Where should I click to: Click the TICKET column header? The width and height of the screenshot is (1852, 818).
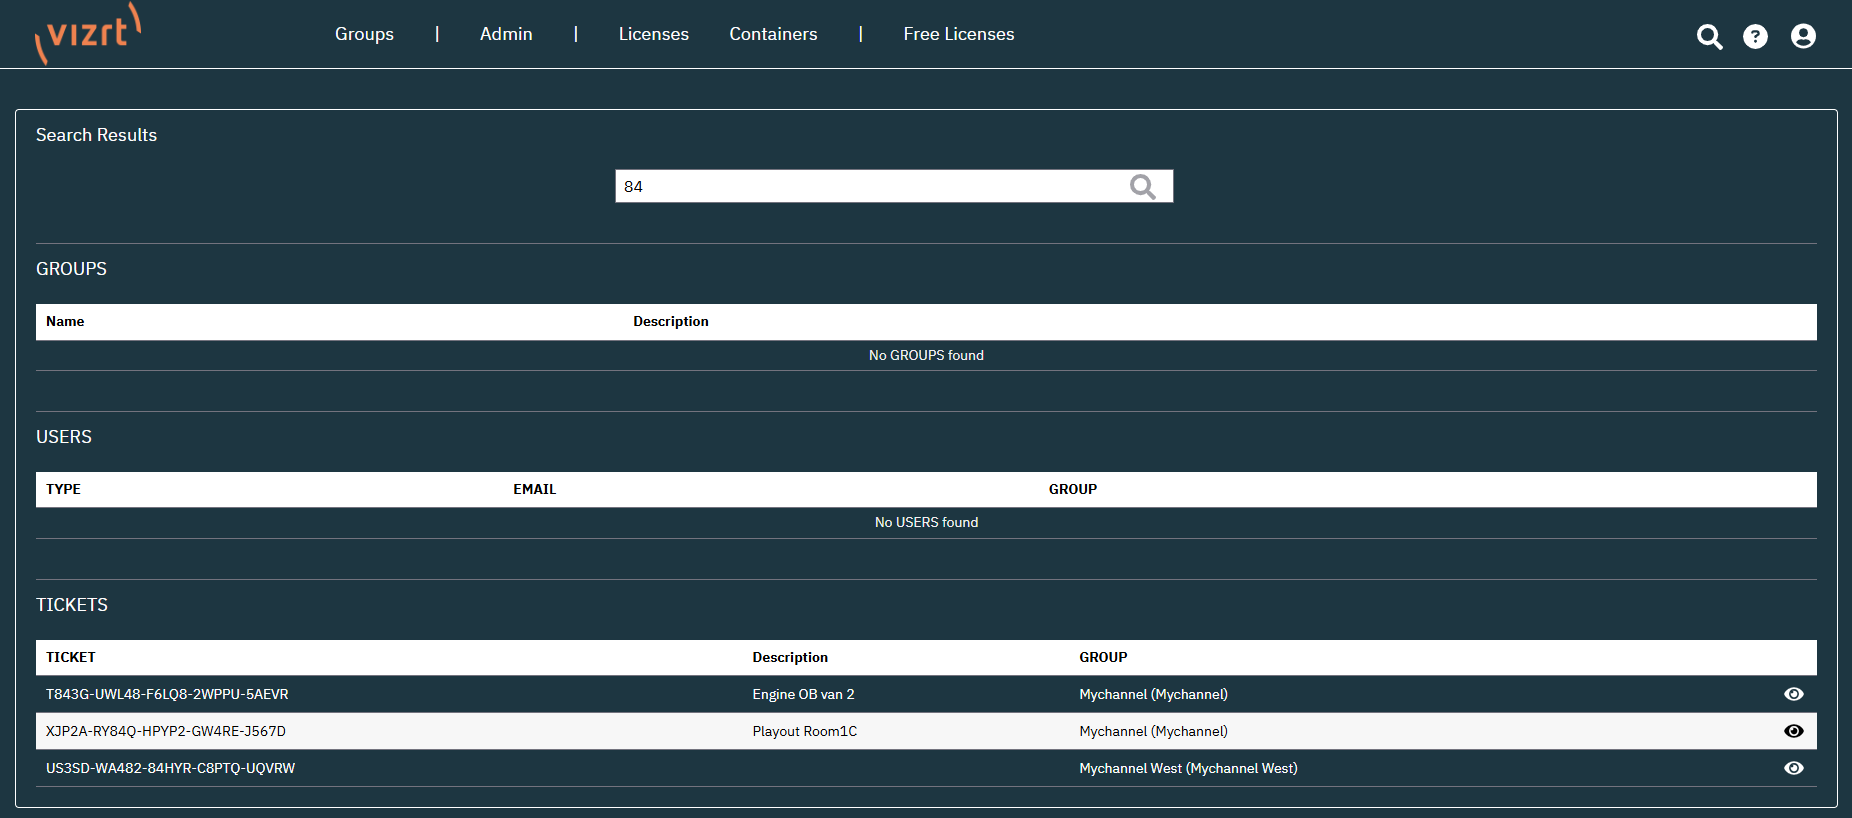point(71,657)
